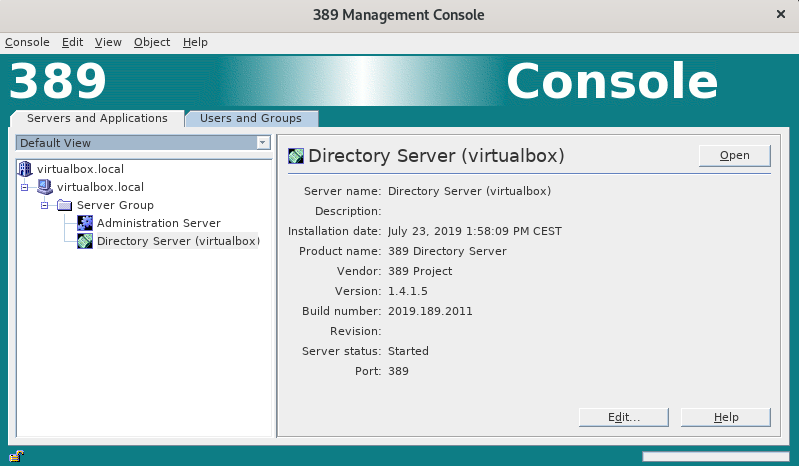Viewport: 799px width, 466px height.
Task: Collapse the virtualbox.local host node
Action: tap(24, 187)
